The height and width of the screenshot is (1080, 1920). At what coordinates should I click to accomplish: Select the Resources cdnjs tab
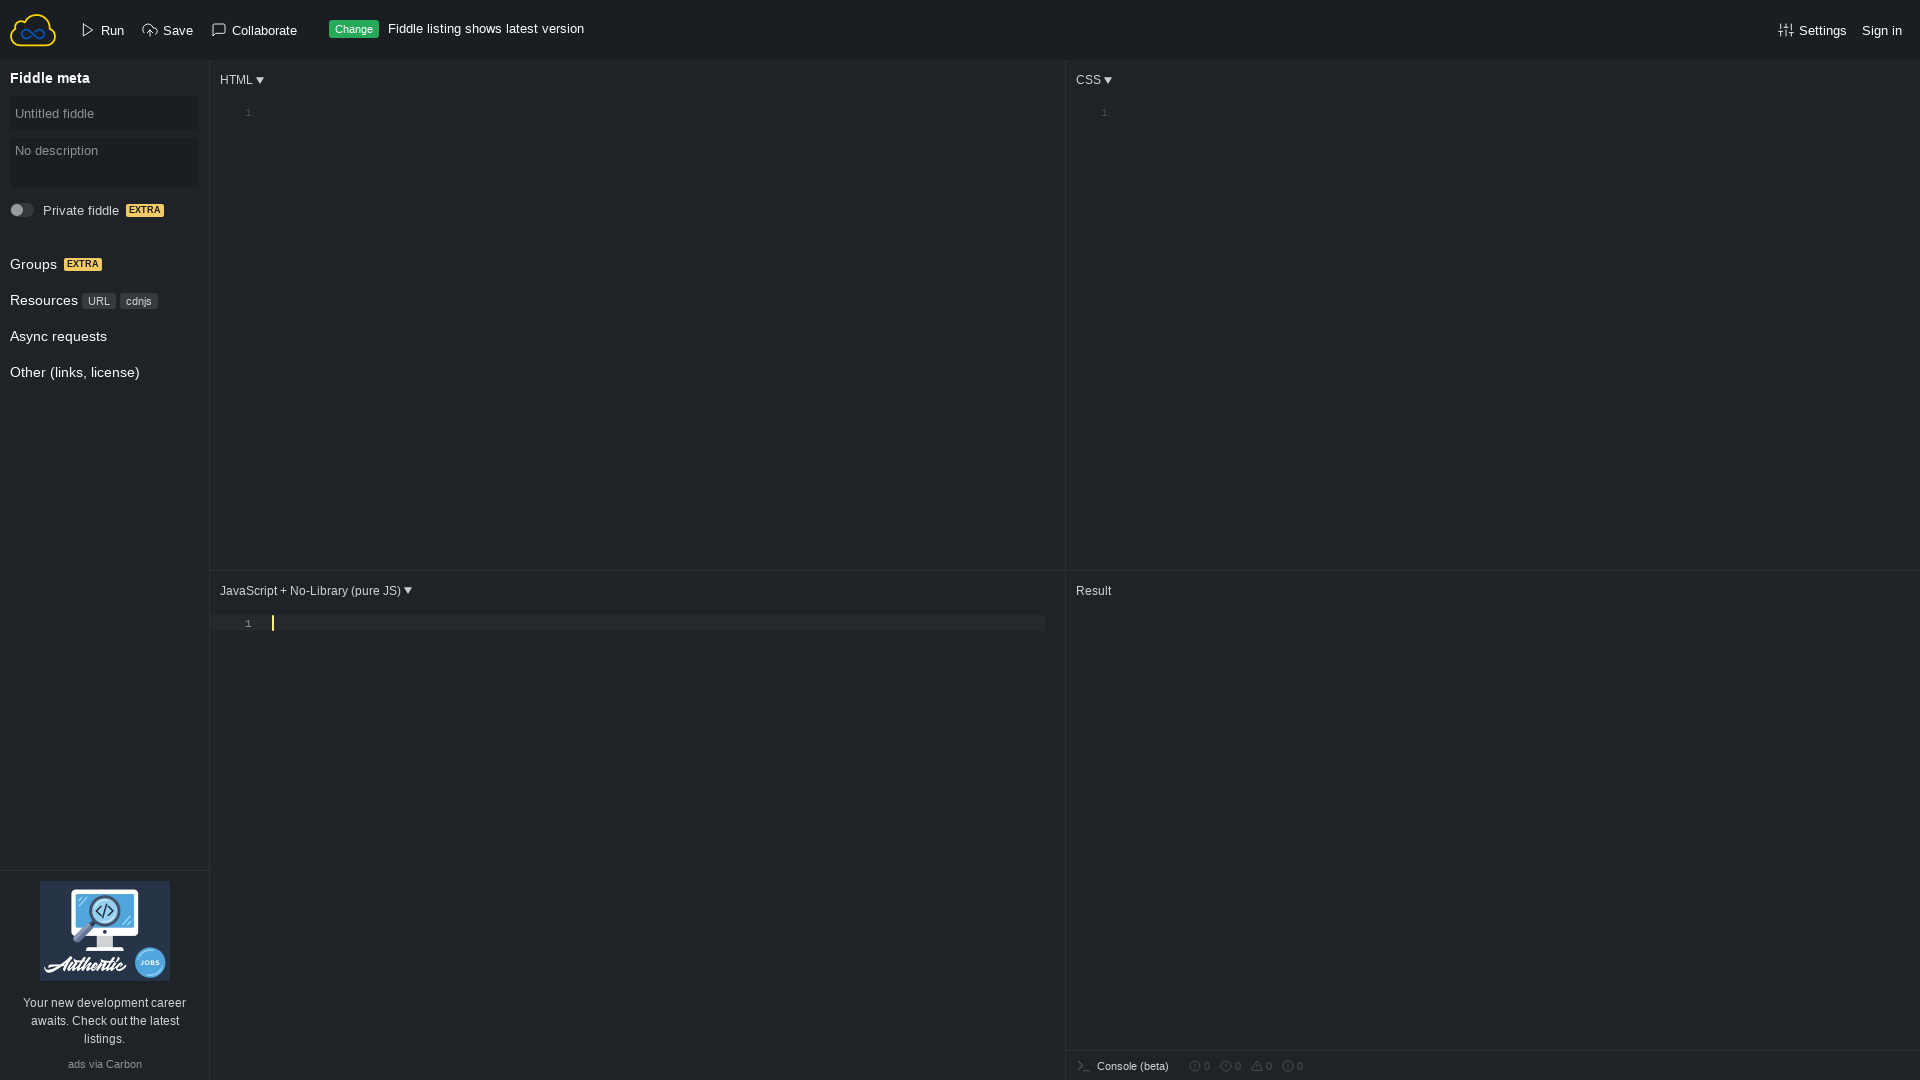click(x=138, y=301)
